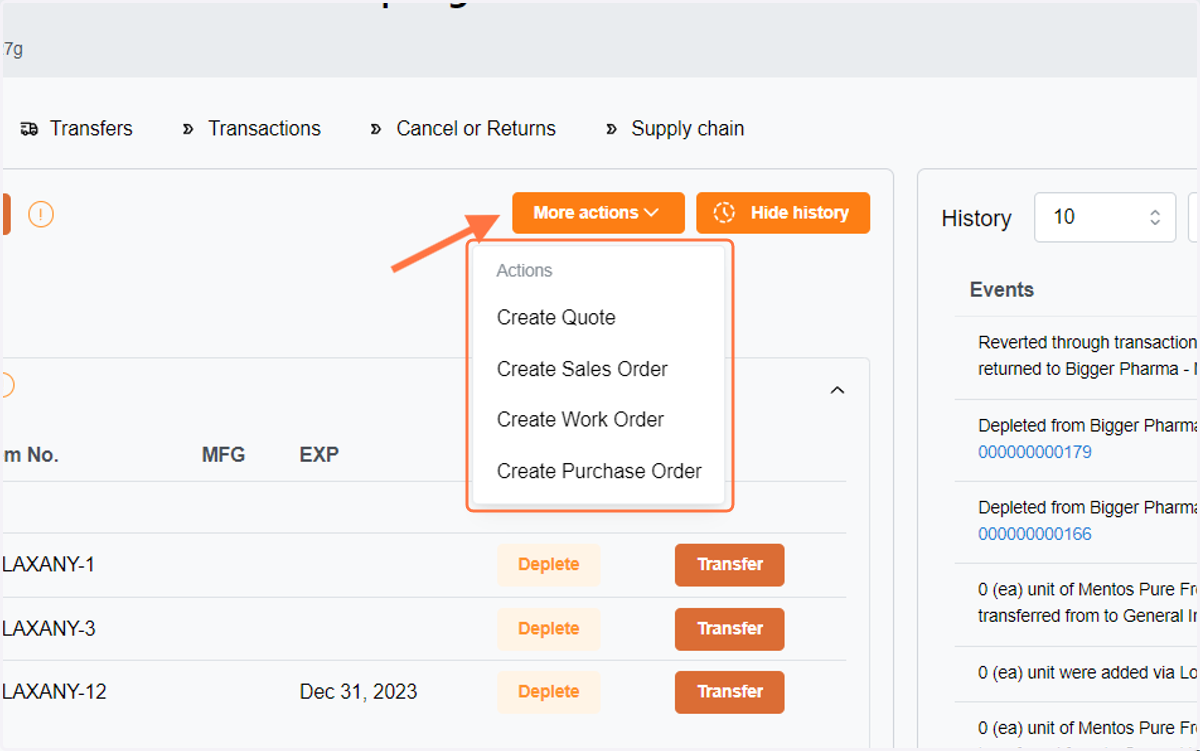The image size is (1200, 751).
Task: Open transaction link 000000000166
Action: point(1035,534)
